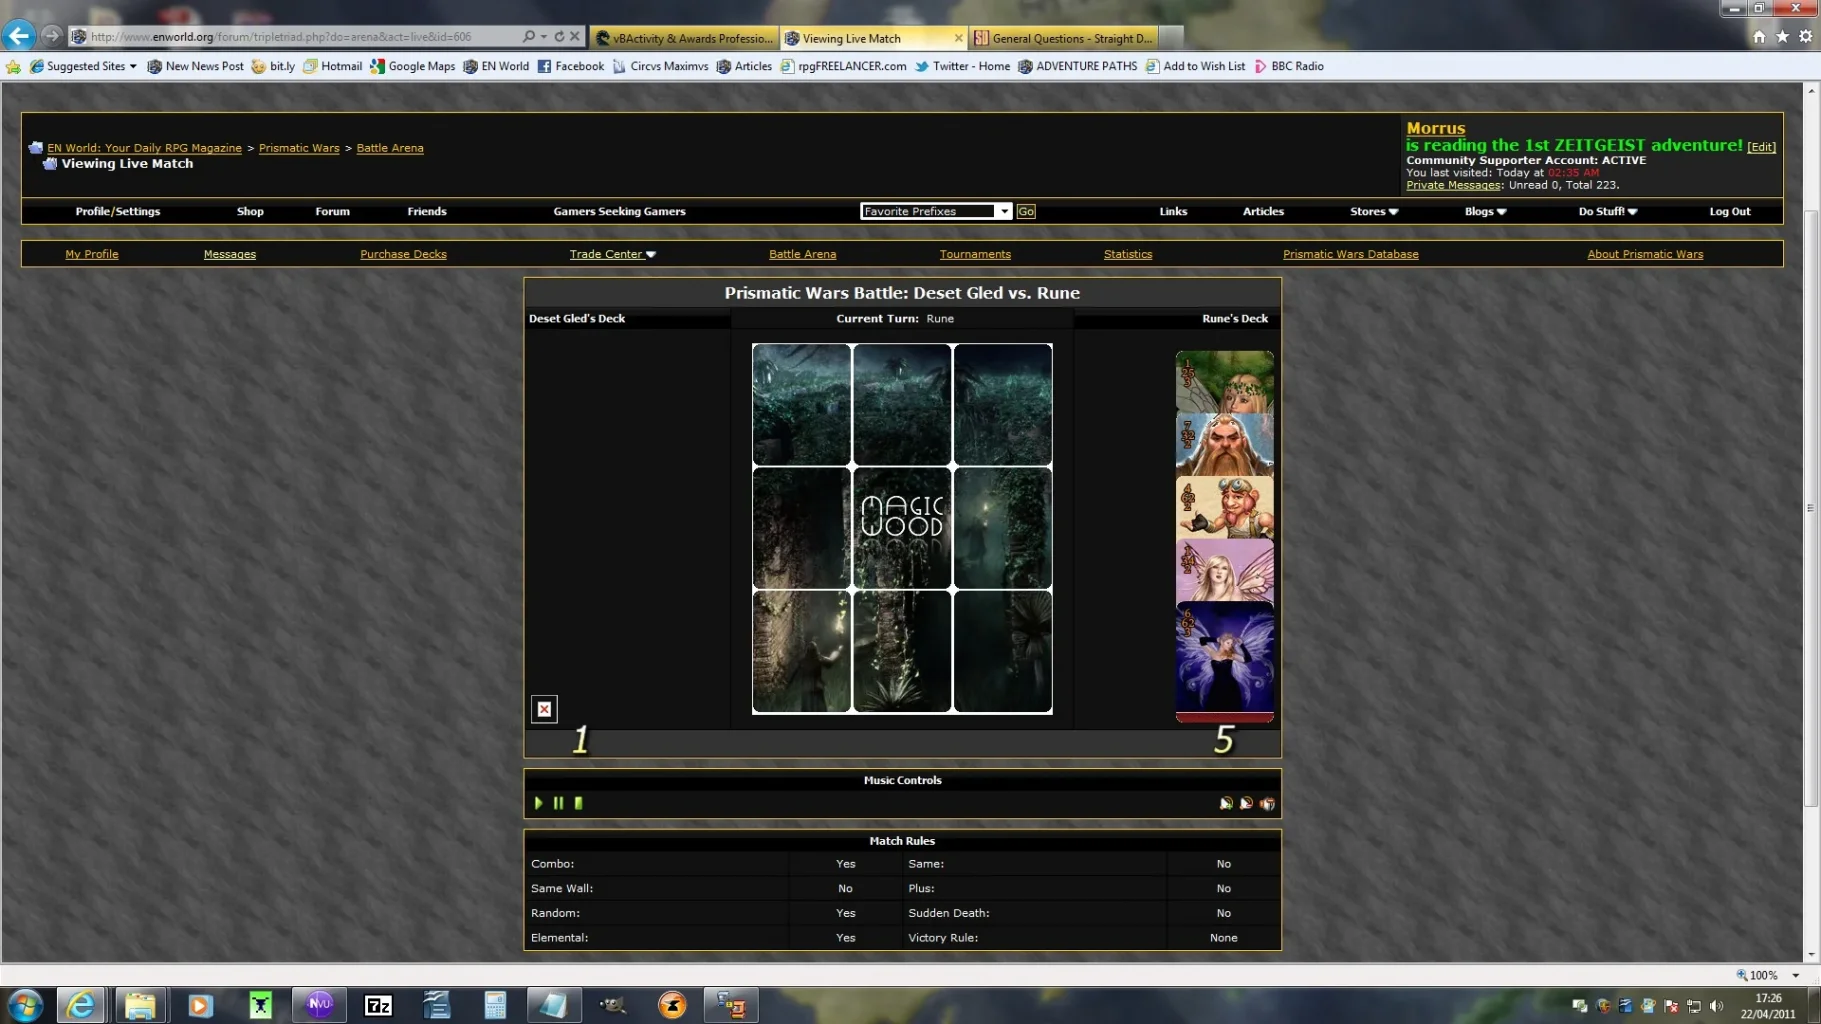Open the Statistics link
This screenshot has height=1024, width=1821.
click(1128, 254)
